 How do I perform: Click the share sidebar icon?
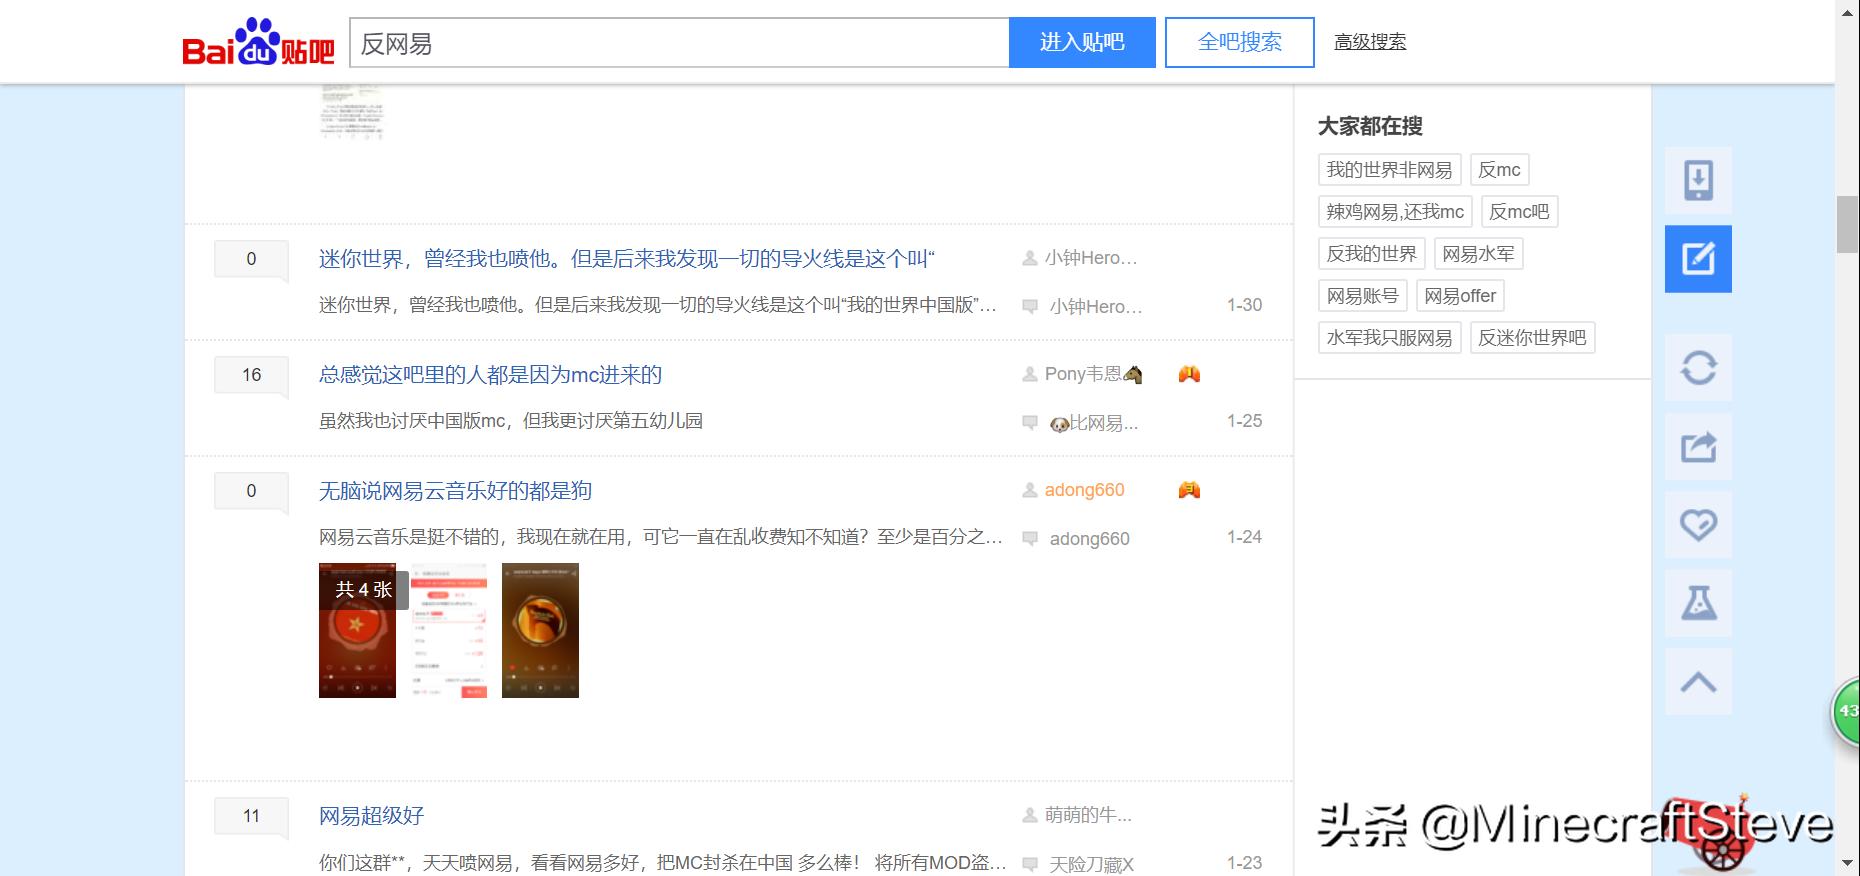[1698, 446]
